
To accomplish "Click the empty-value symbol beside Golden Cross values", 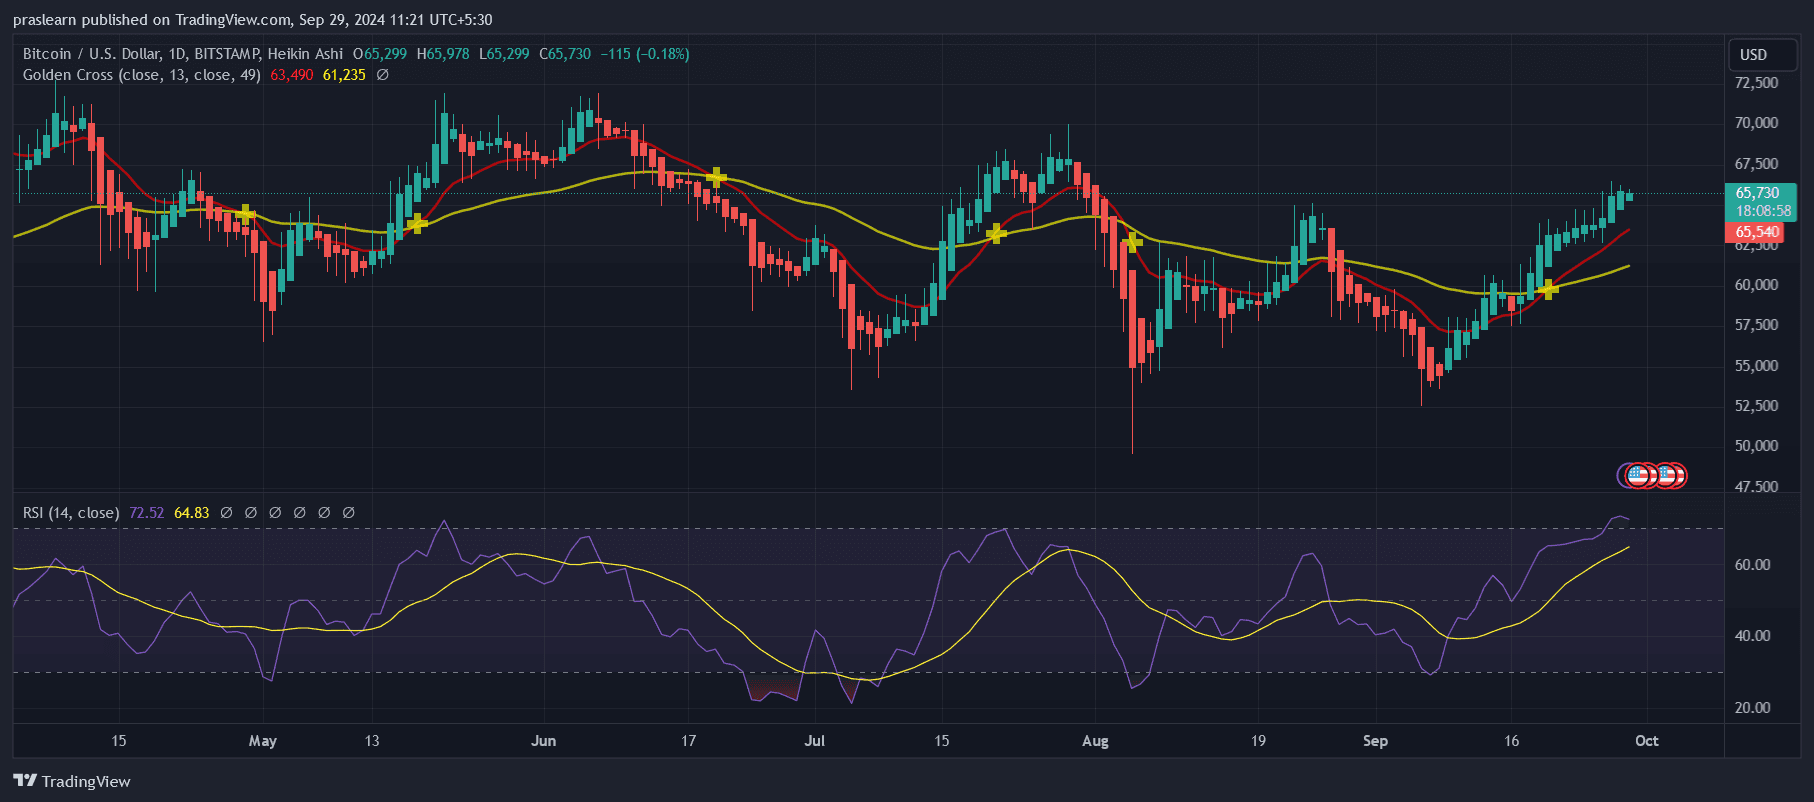I will click(382, 75).
